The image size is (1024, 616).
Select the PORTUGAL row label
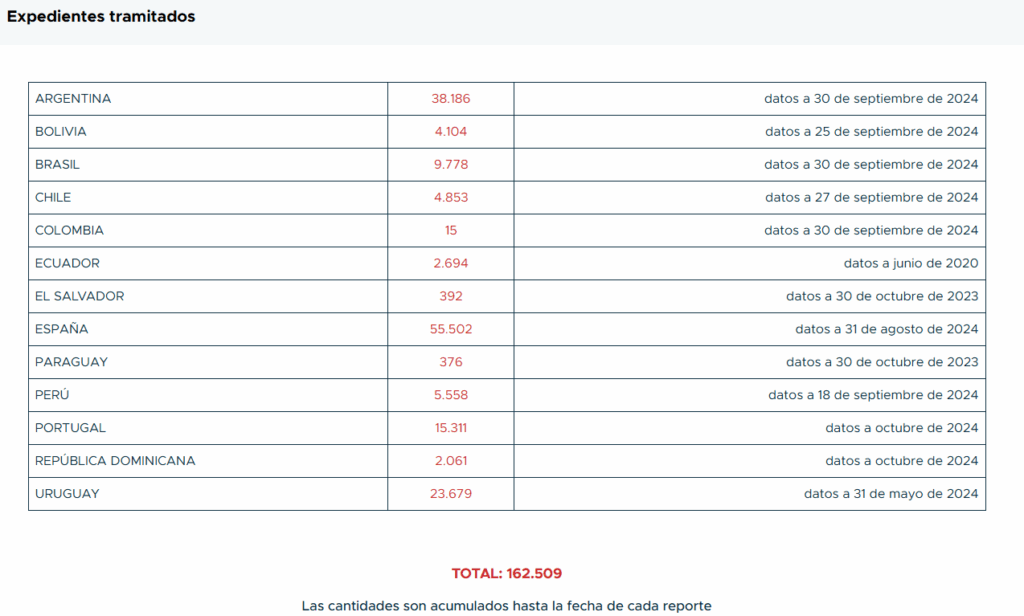pos(71,428)
